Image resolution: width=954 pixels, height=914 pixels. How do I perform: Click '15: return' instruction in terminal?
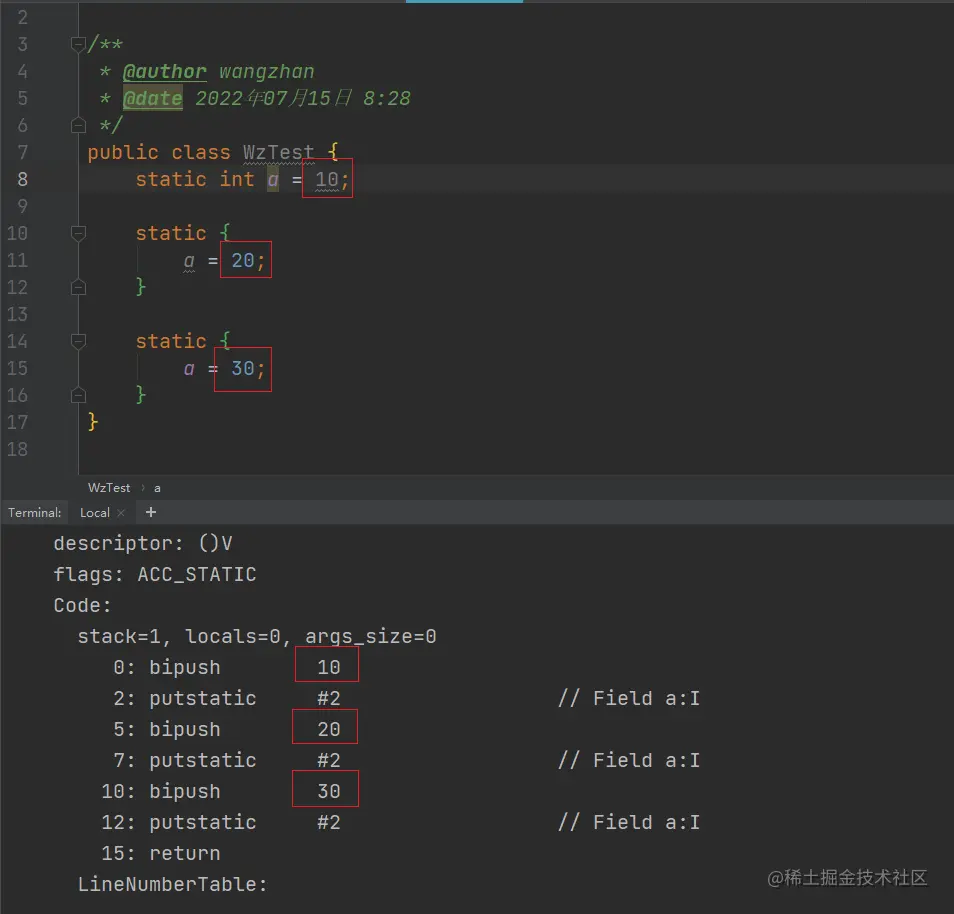tap(161, 854)
